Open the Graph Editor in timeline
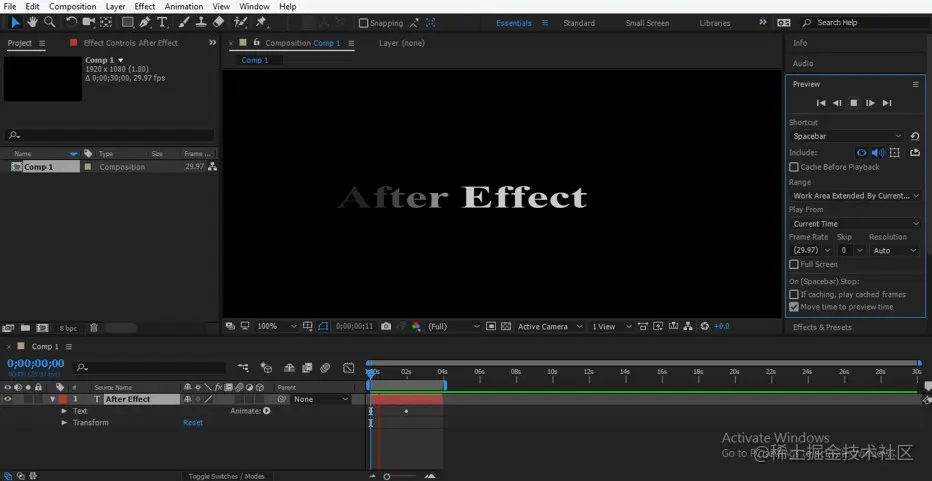Viewport: 932px width, 481px height. 348,368
